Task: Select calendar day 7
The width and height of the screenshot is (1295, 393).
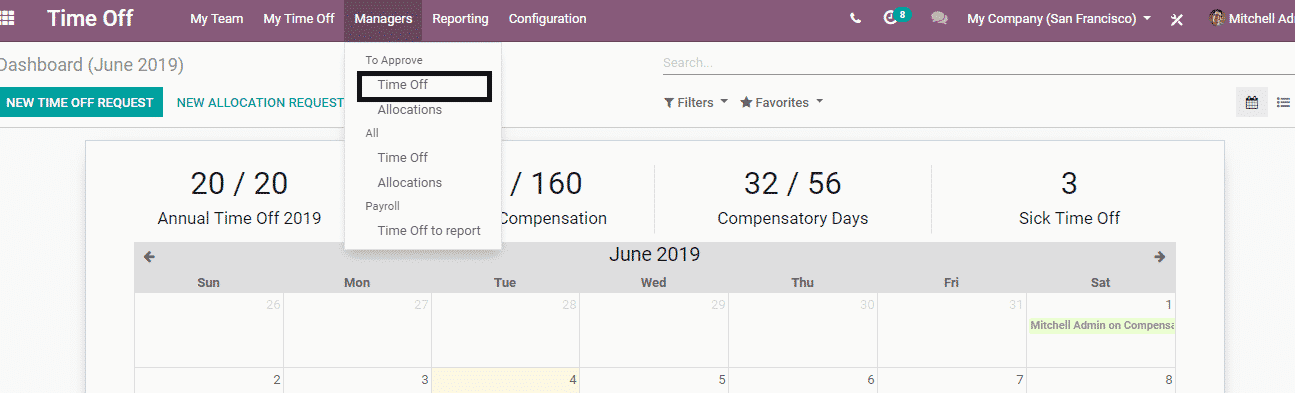Action: [952, 380]
